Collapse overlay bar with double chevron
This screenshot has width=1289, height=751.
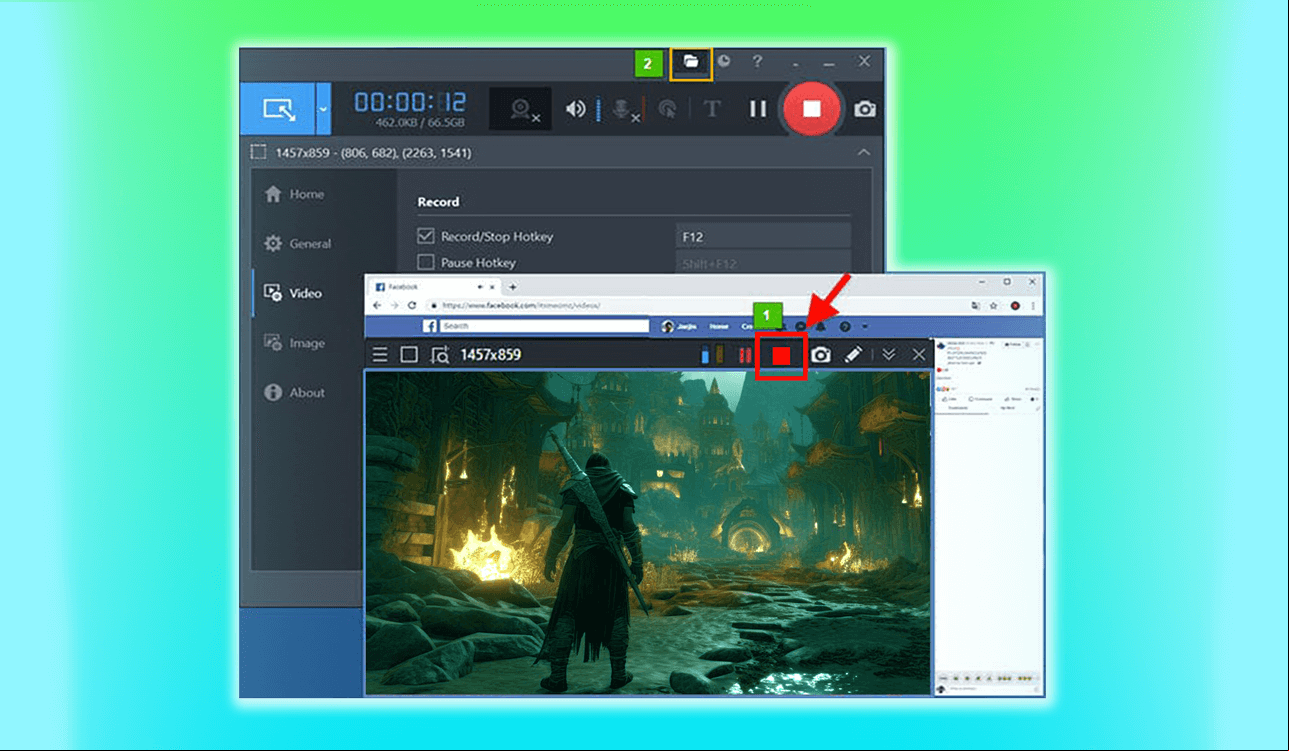[888, 354]
